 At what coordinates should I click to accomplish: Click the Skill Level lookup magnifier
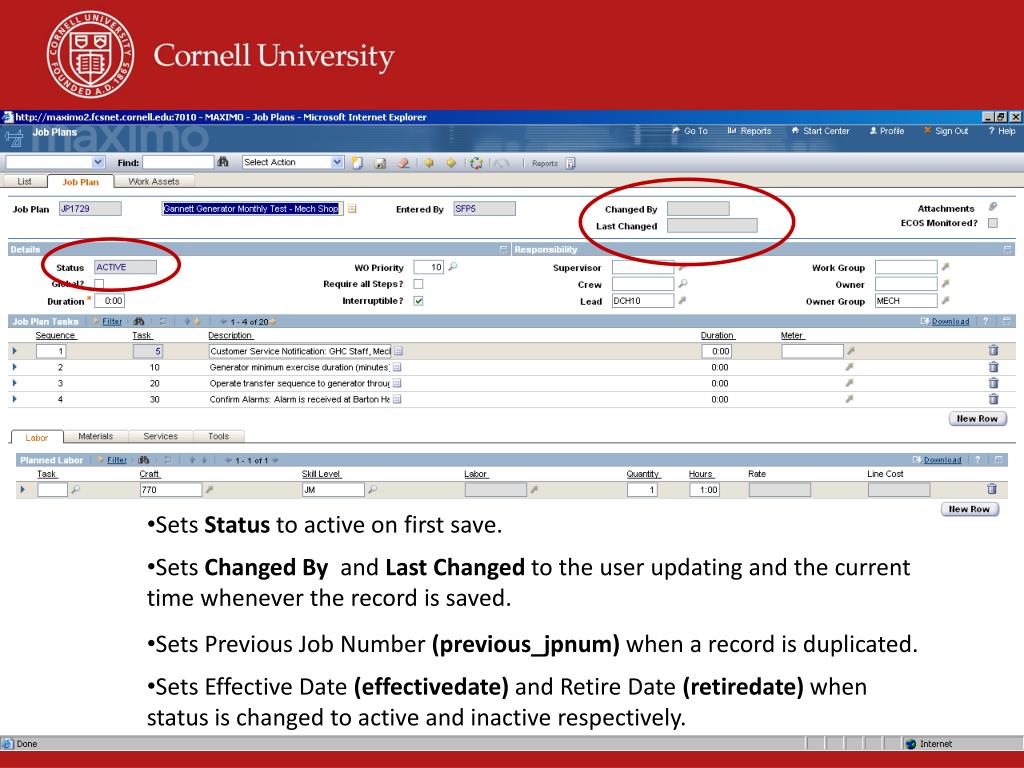pos(372,489)
